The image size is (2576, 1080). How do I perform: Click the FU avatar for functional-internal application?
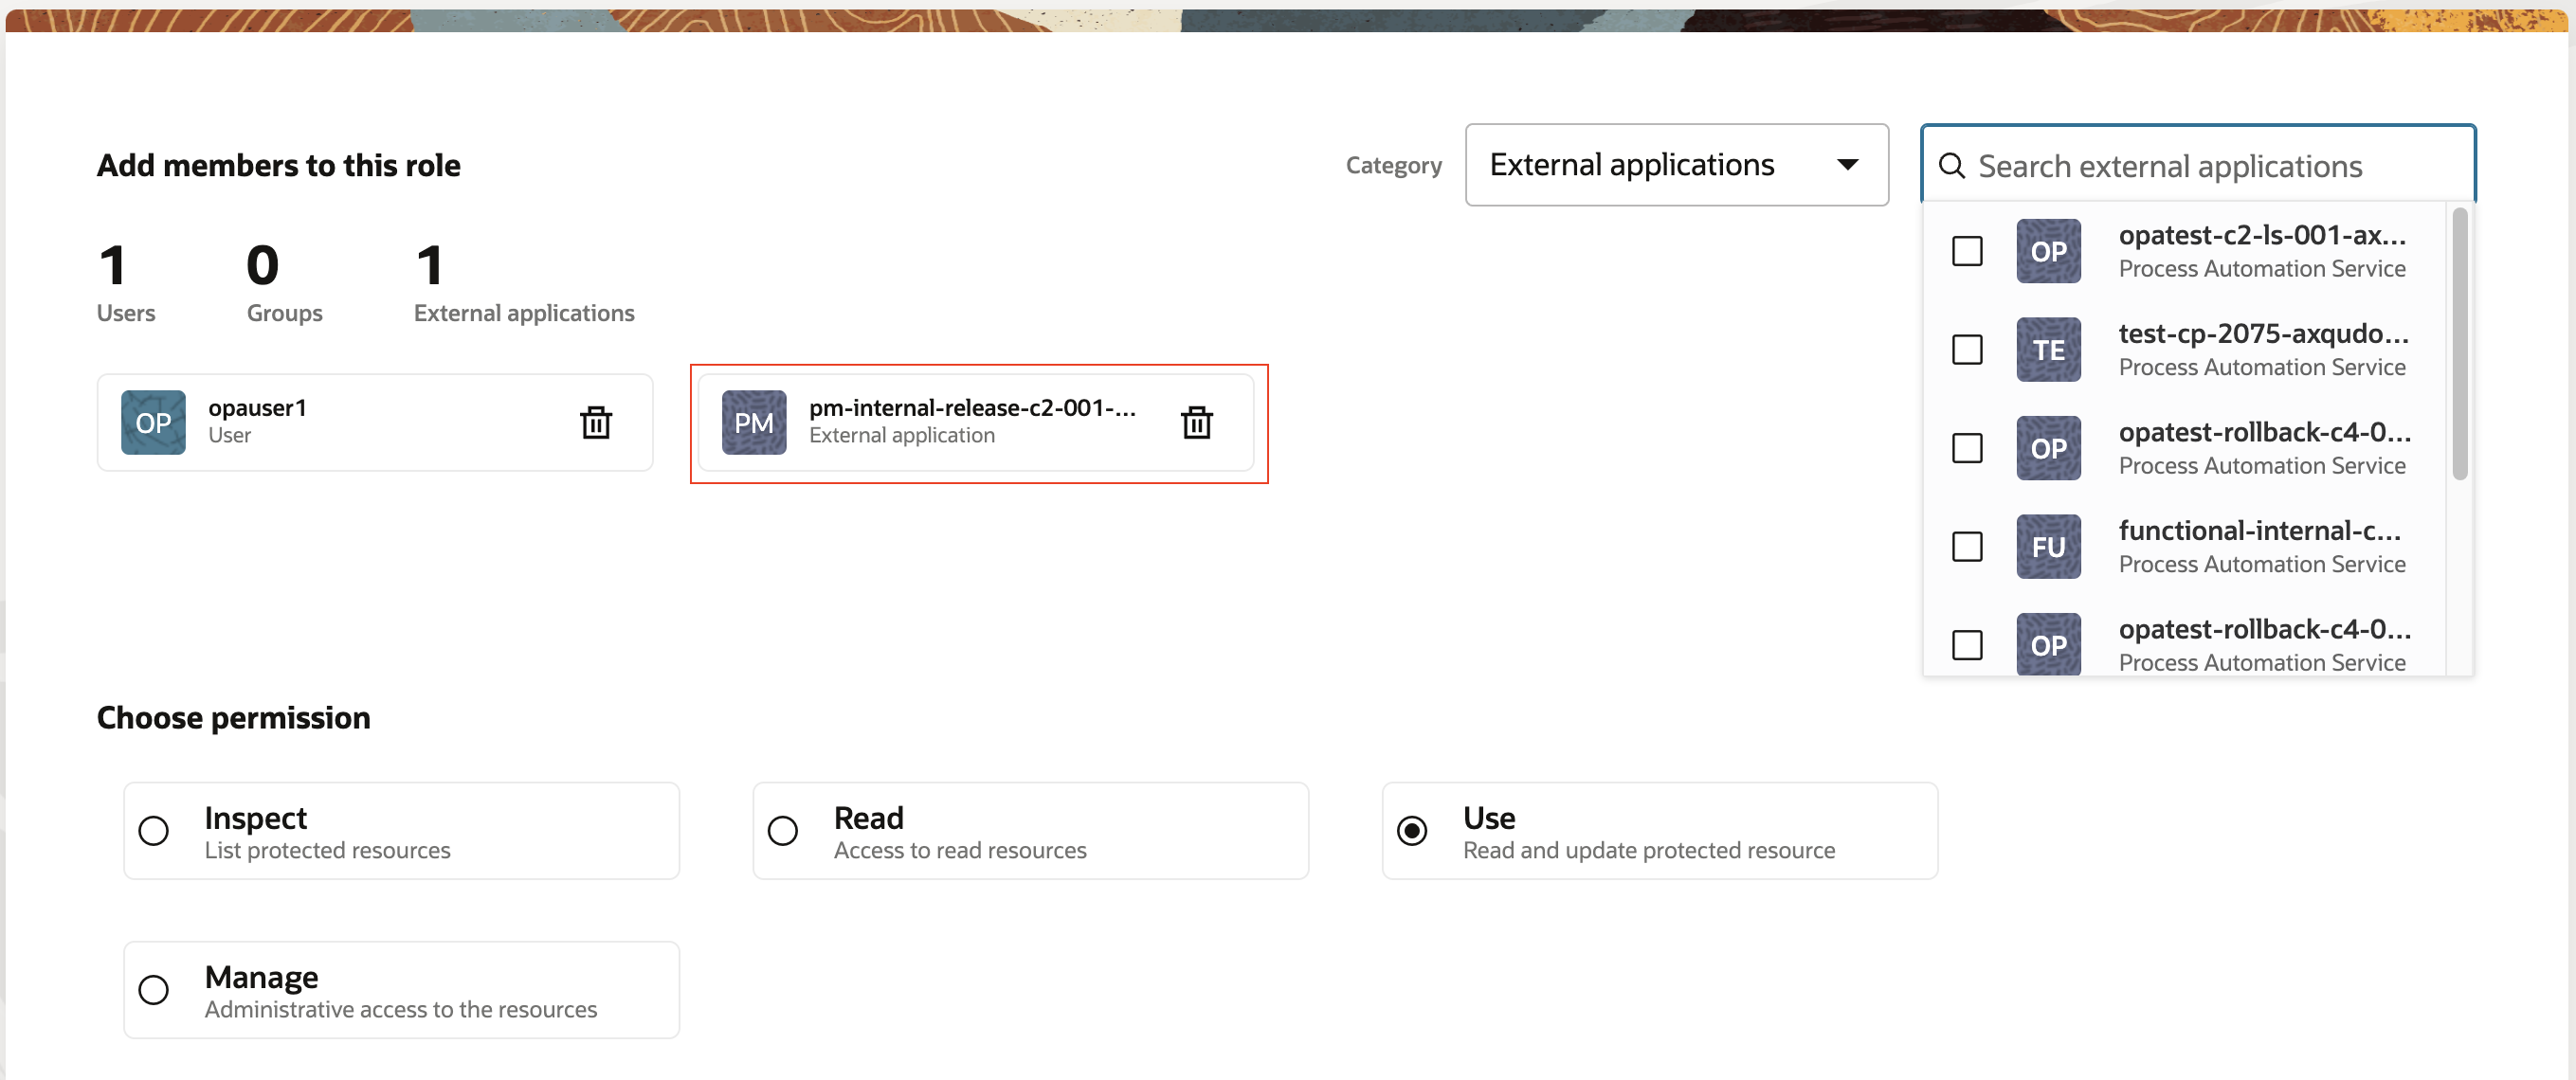tap(2048, 546)
